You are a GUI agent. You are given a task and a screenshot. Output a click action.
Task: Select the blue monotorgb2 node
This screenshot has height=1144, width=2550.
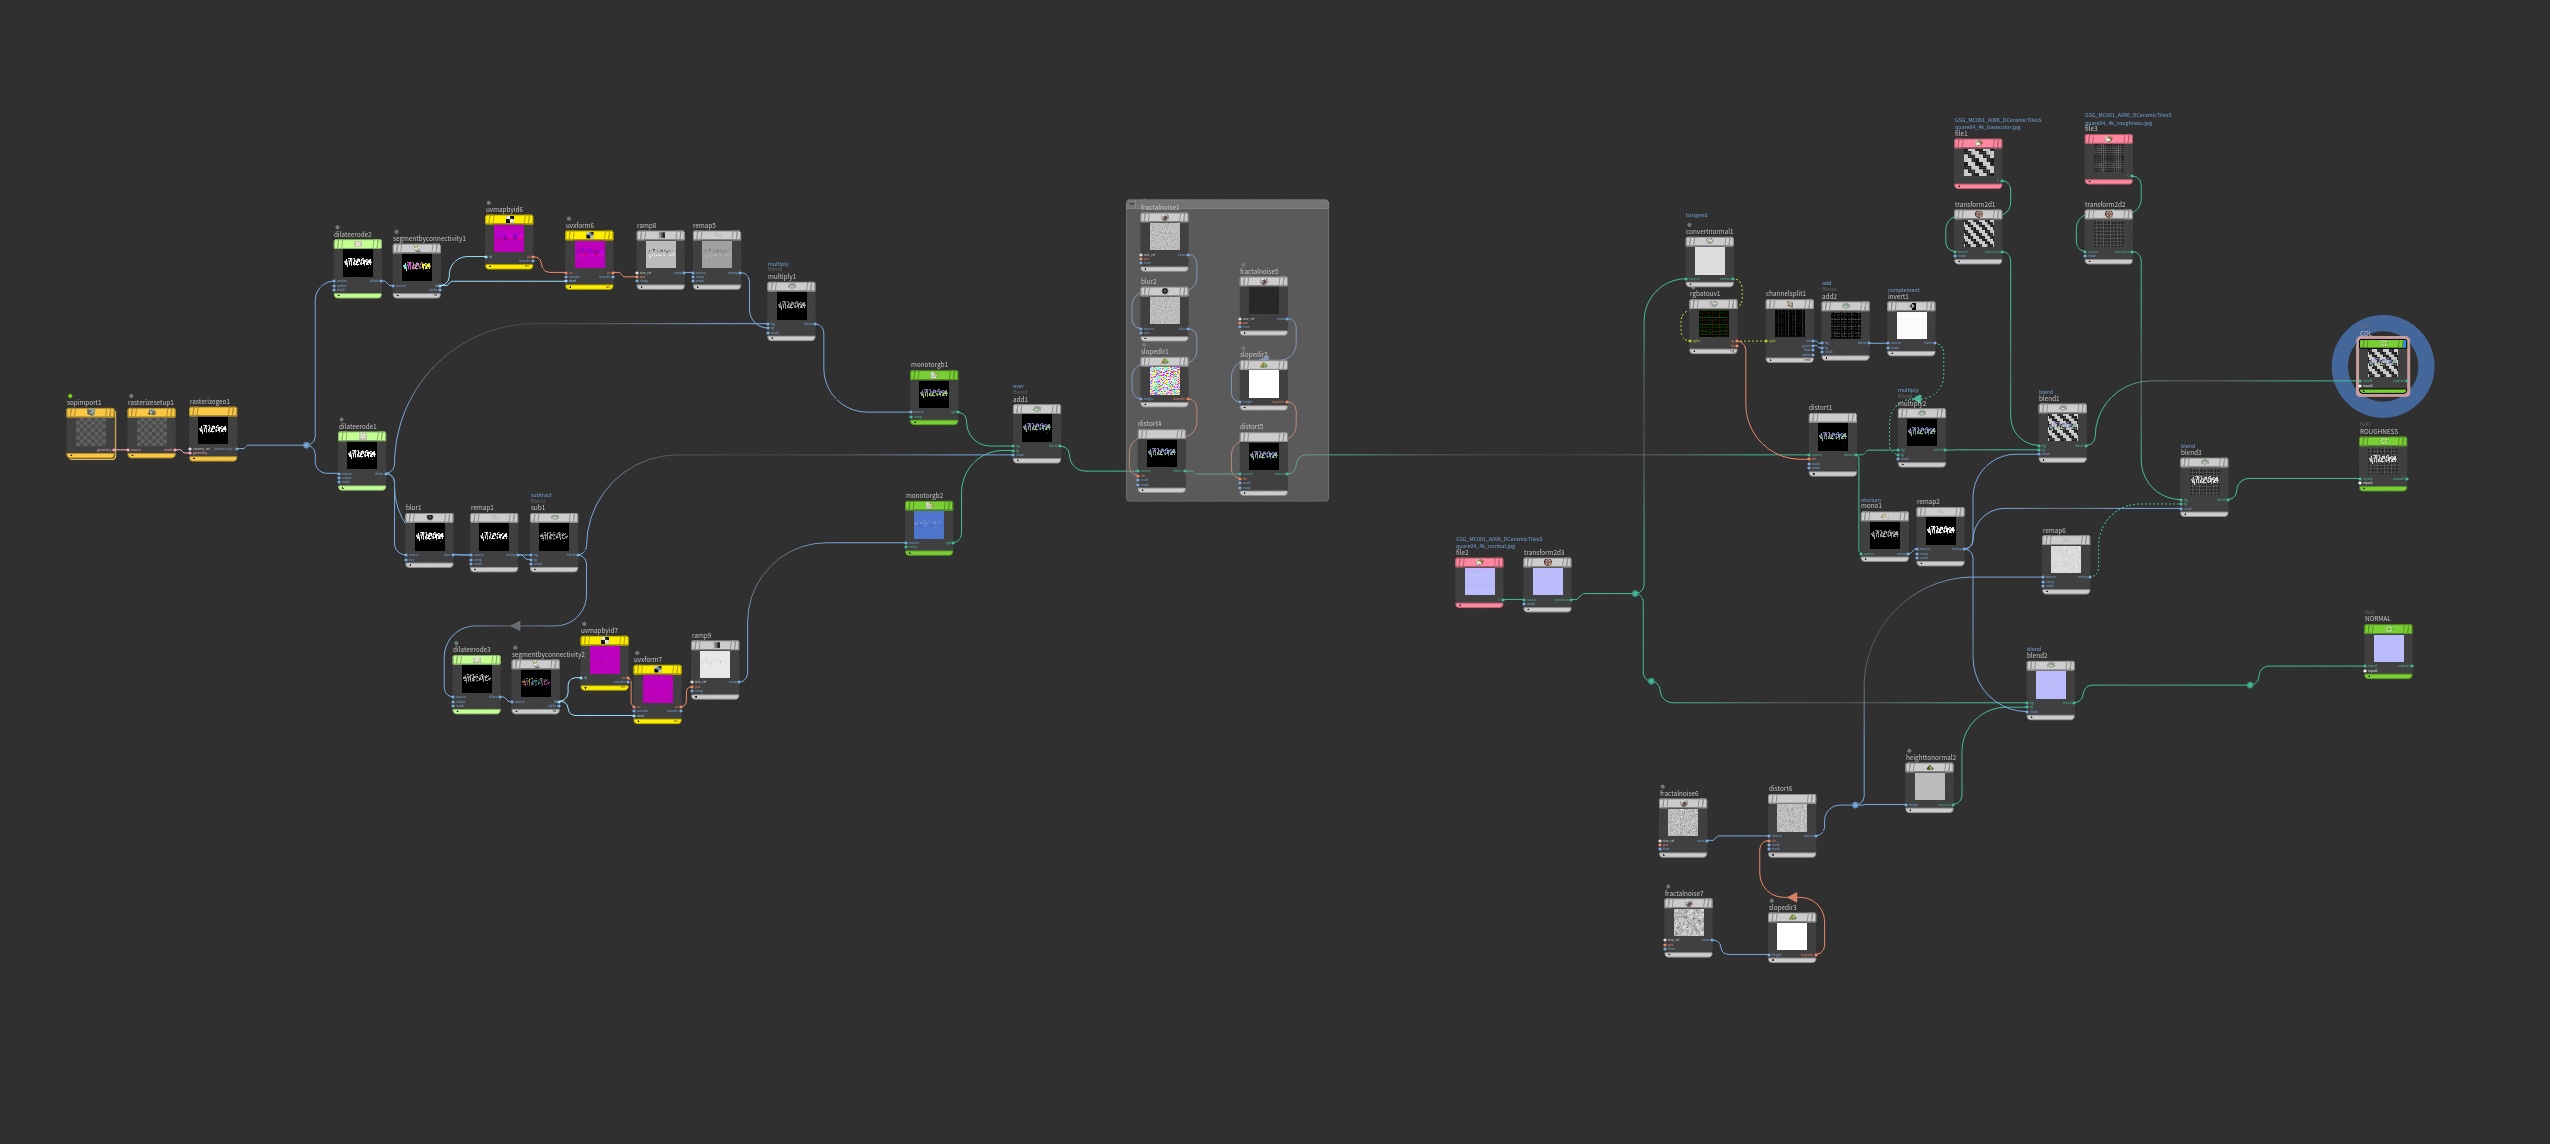pos(929,528)
